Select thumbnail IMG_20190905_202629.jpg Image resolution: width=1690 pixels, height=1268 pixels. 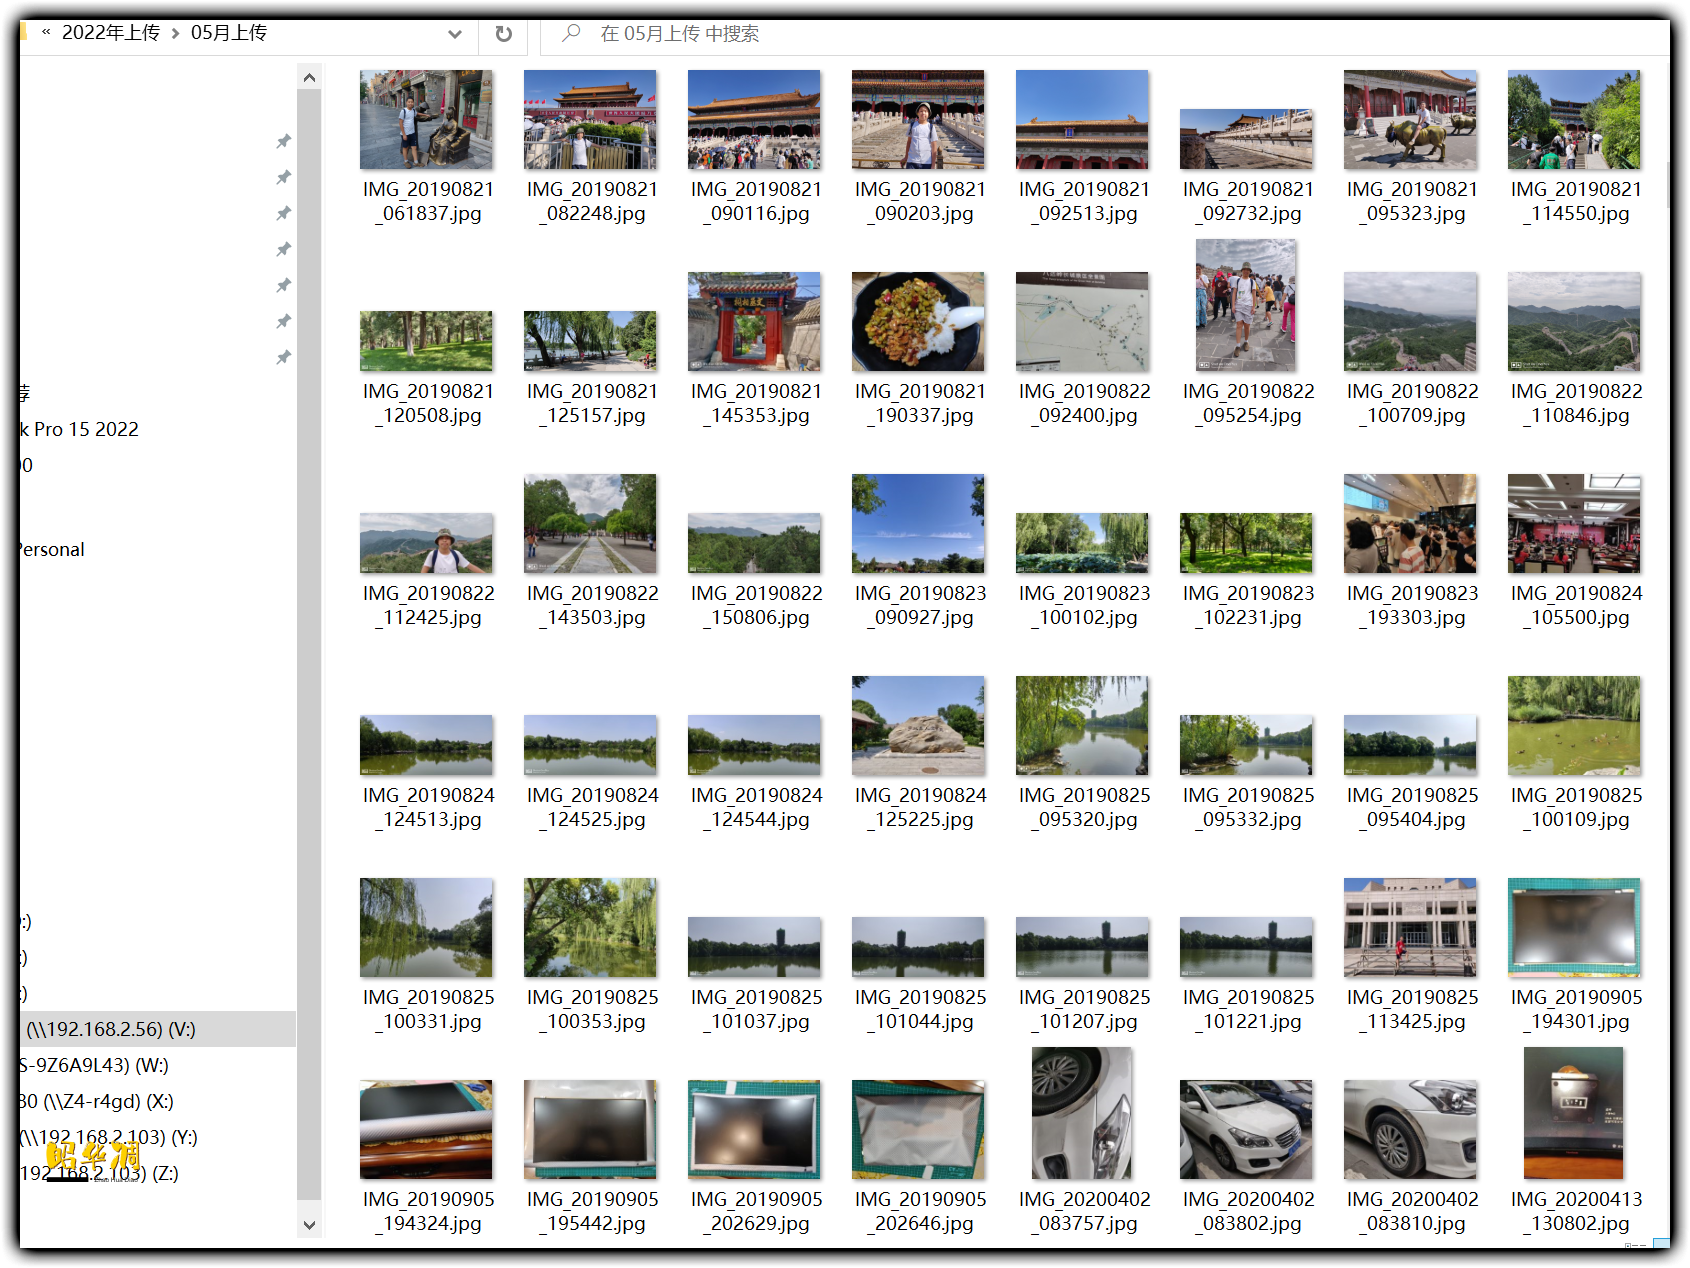coord(755,1129)
